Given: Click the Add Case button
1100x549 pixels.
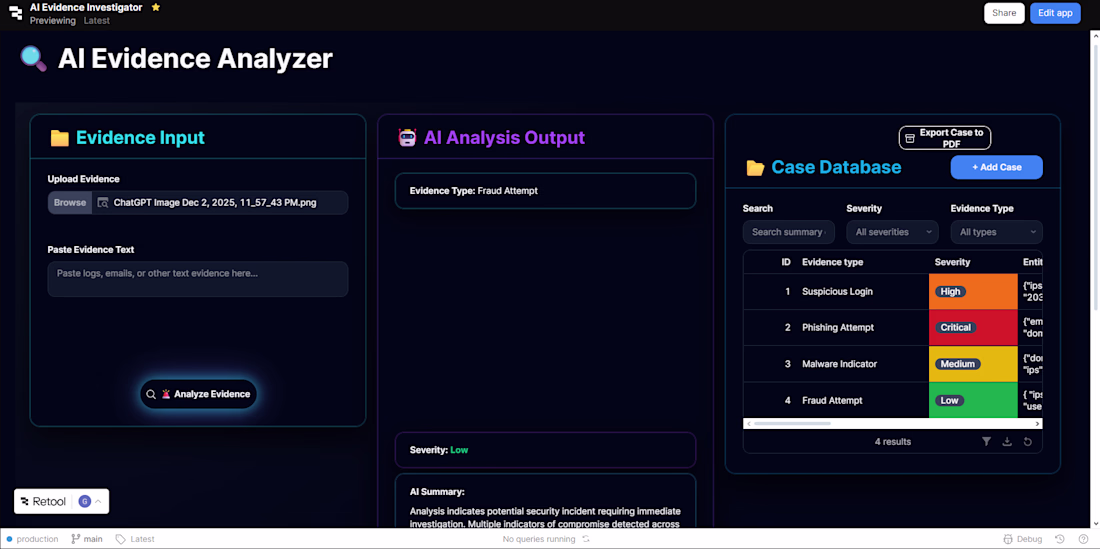Looking at the screenshot, I should (996, 168).
